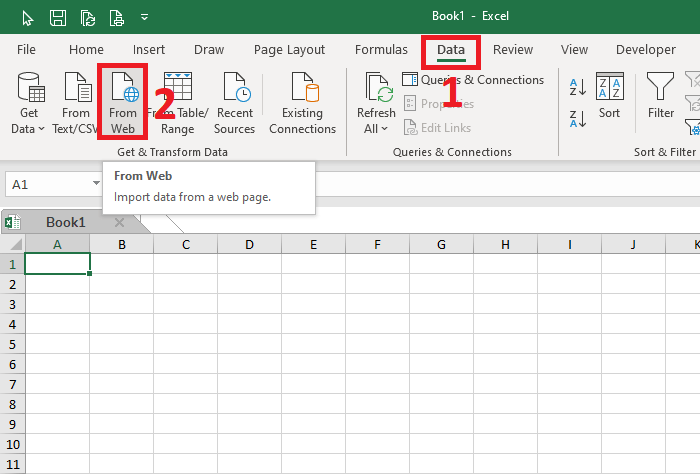The height and width of the screenshot is (474, 700).
Task: Expand the Get Data dropdown
Action: tap(28, 104)
